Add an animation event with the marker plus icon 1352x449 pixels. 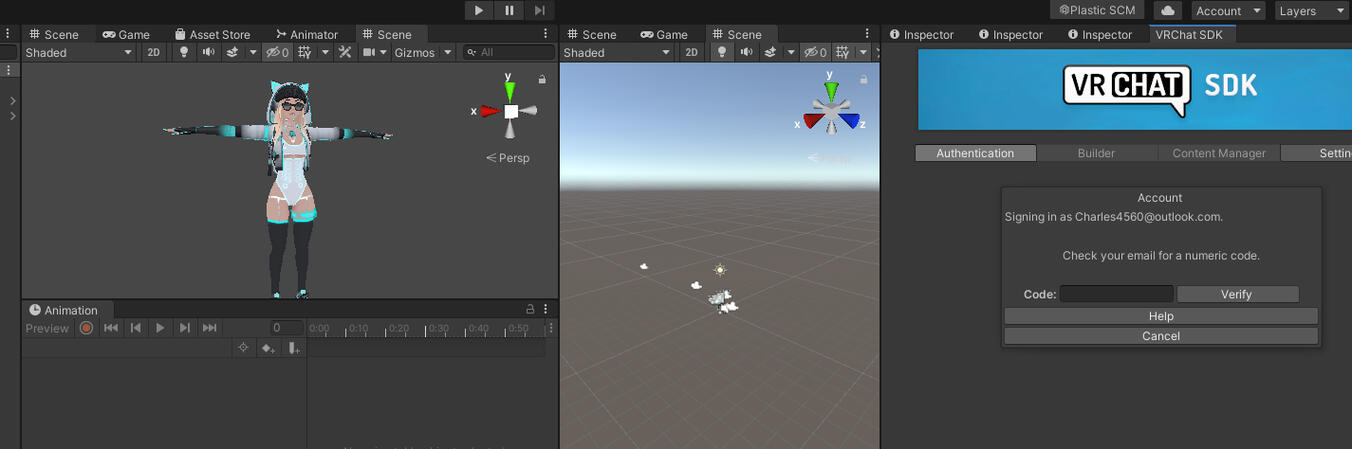point(293,348)
